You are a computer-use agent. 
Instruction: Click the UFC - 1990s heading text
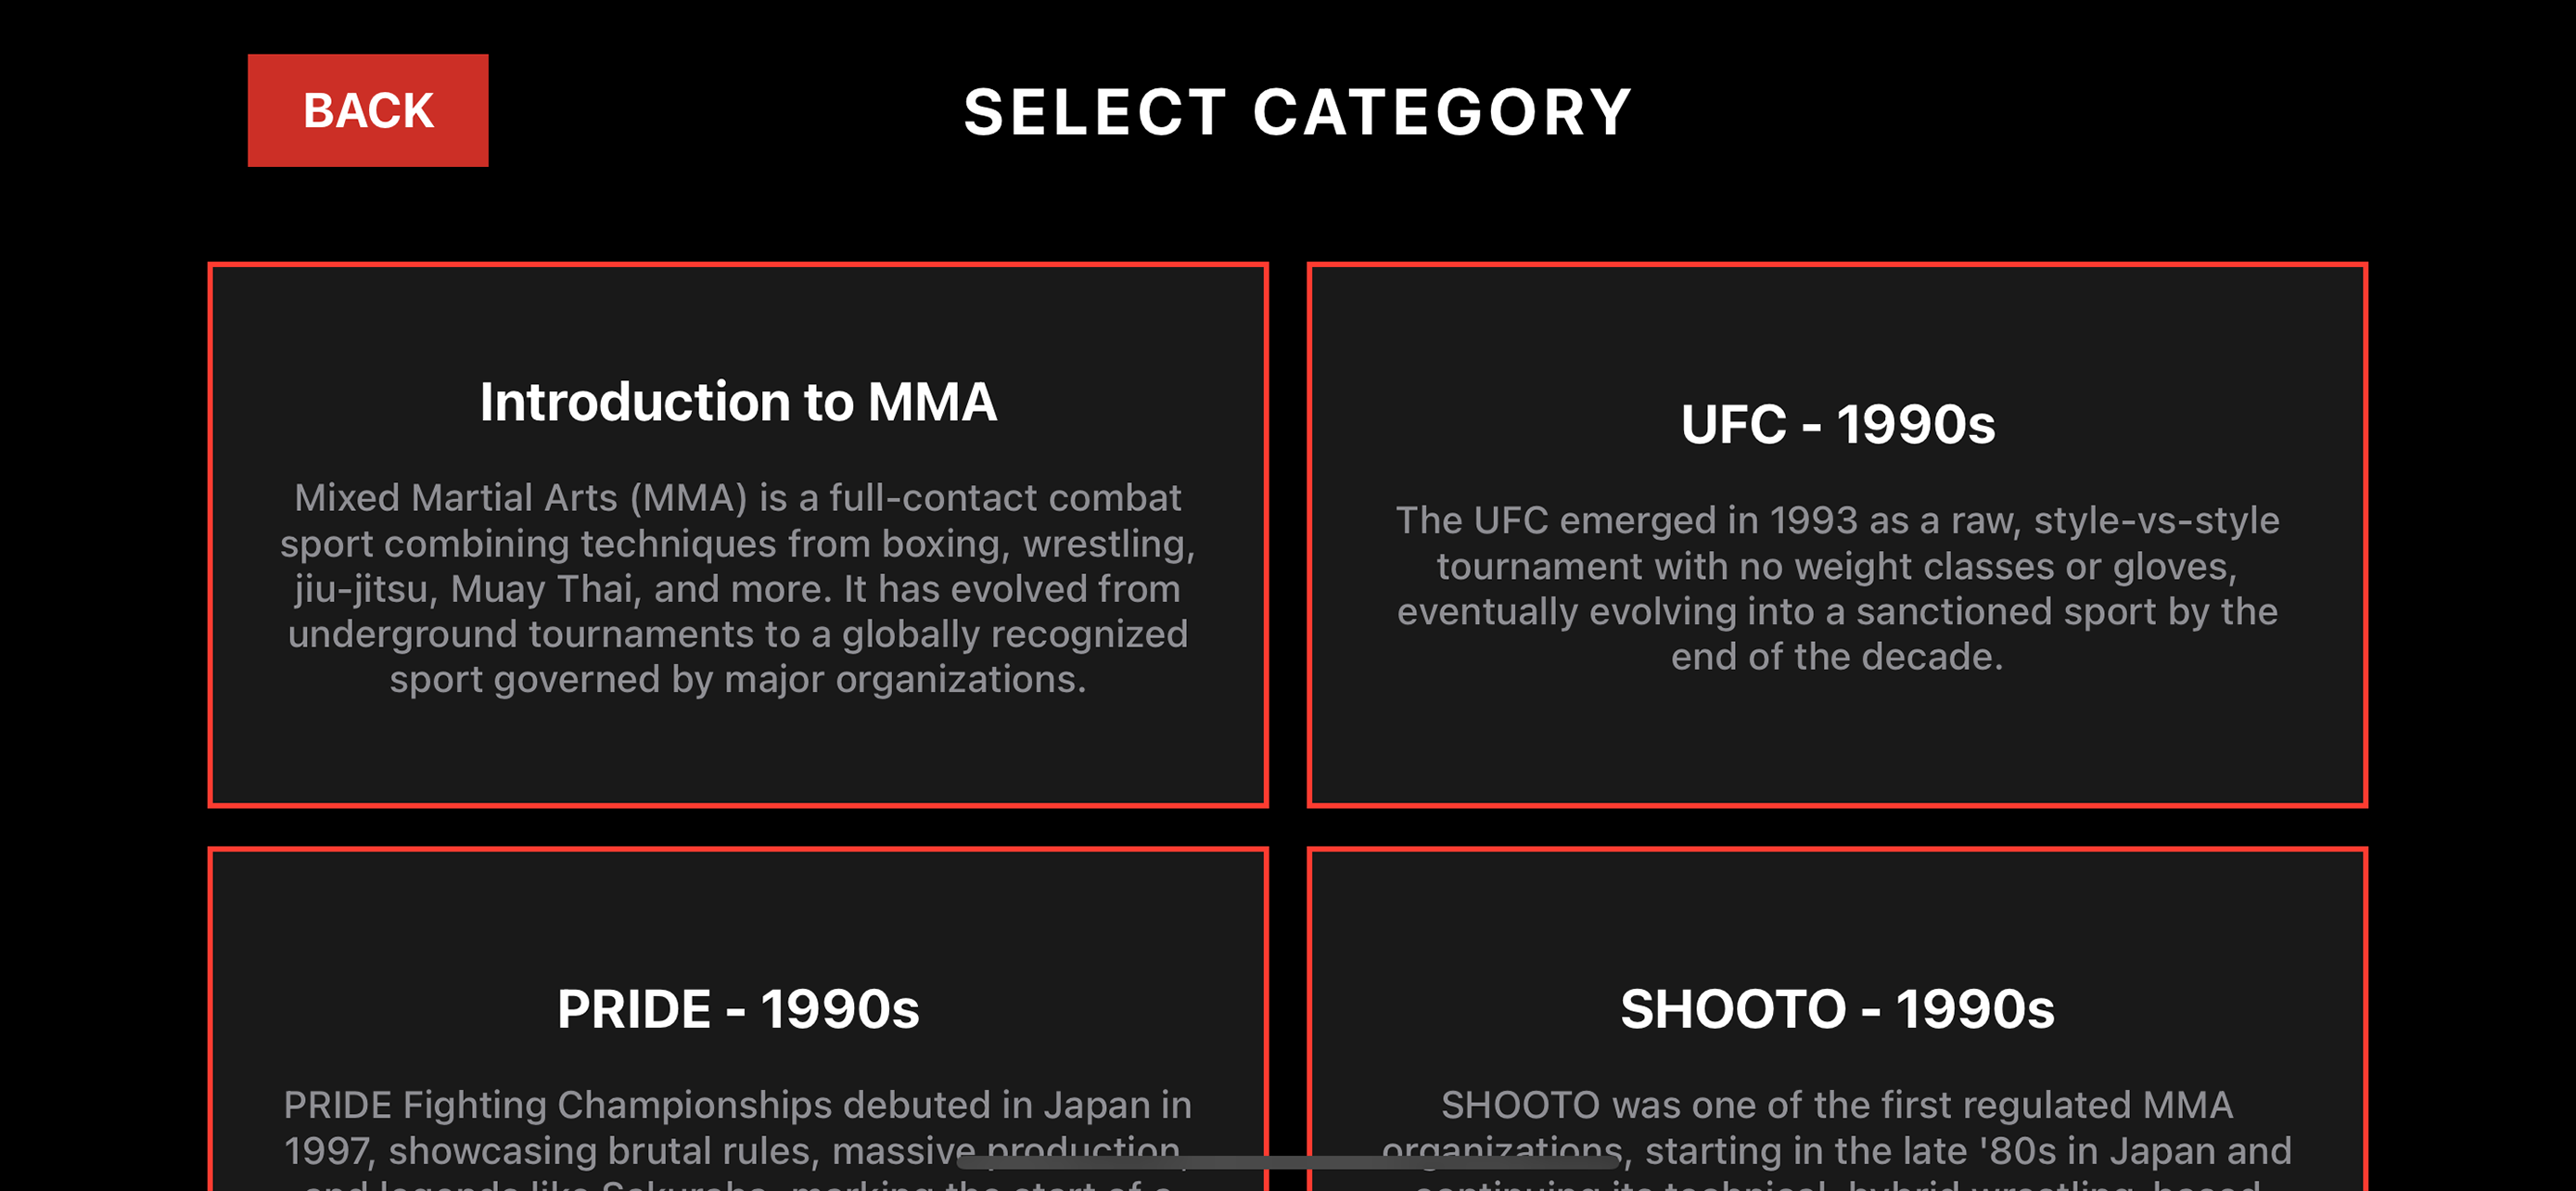pyautogui.click(x=1838, y=425)
